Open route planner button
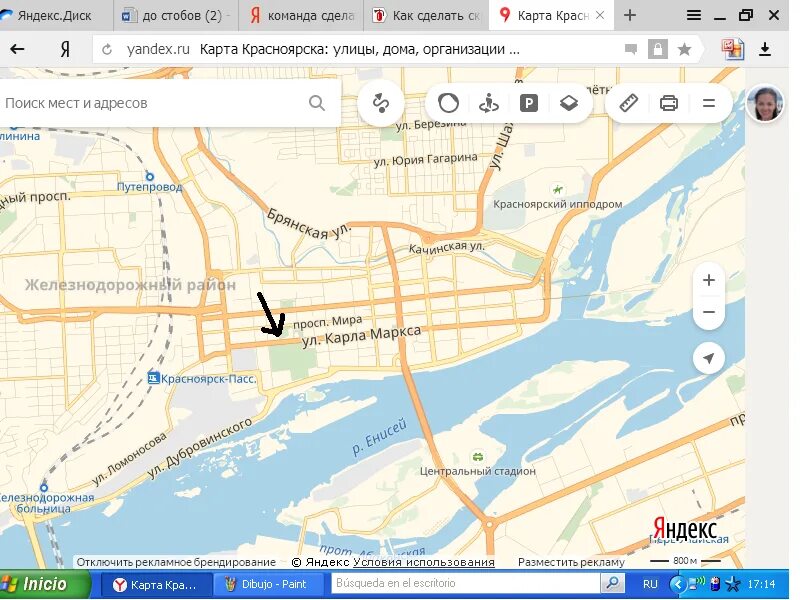 click(x=381, y=103)
